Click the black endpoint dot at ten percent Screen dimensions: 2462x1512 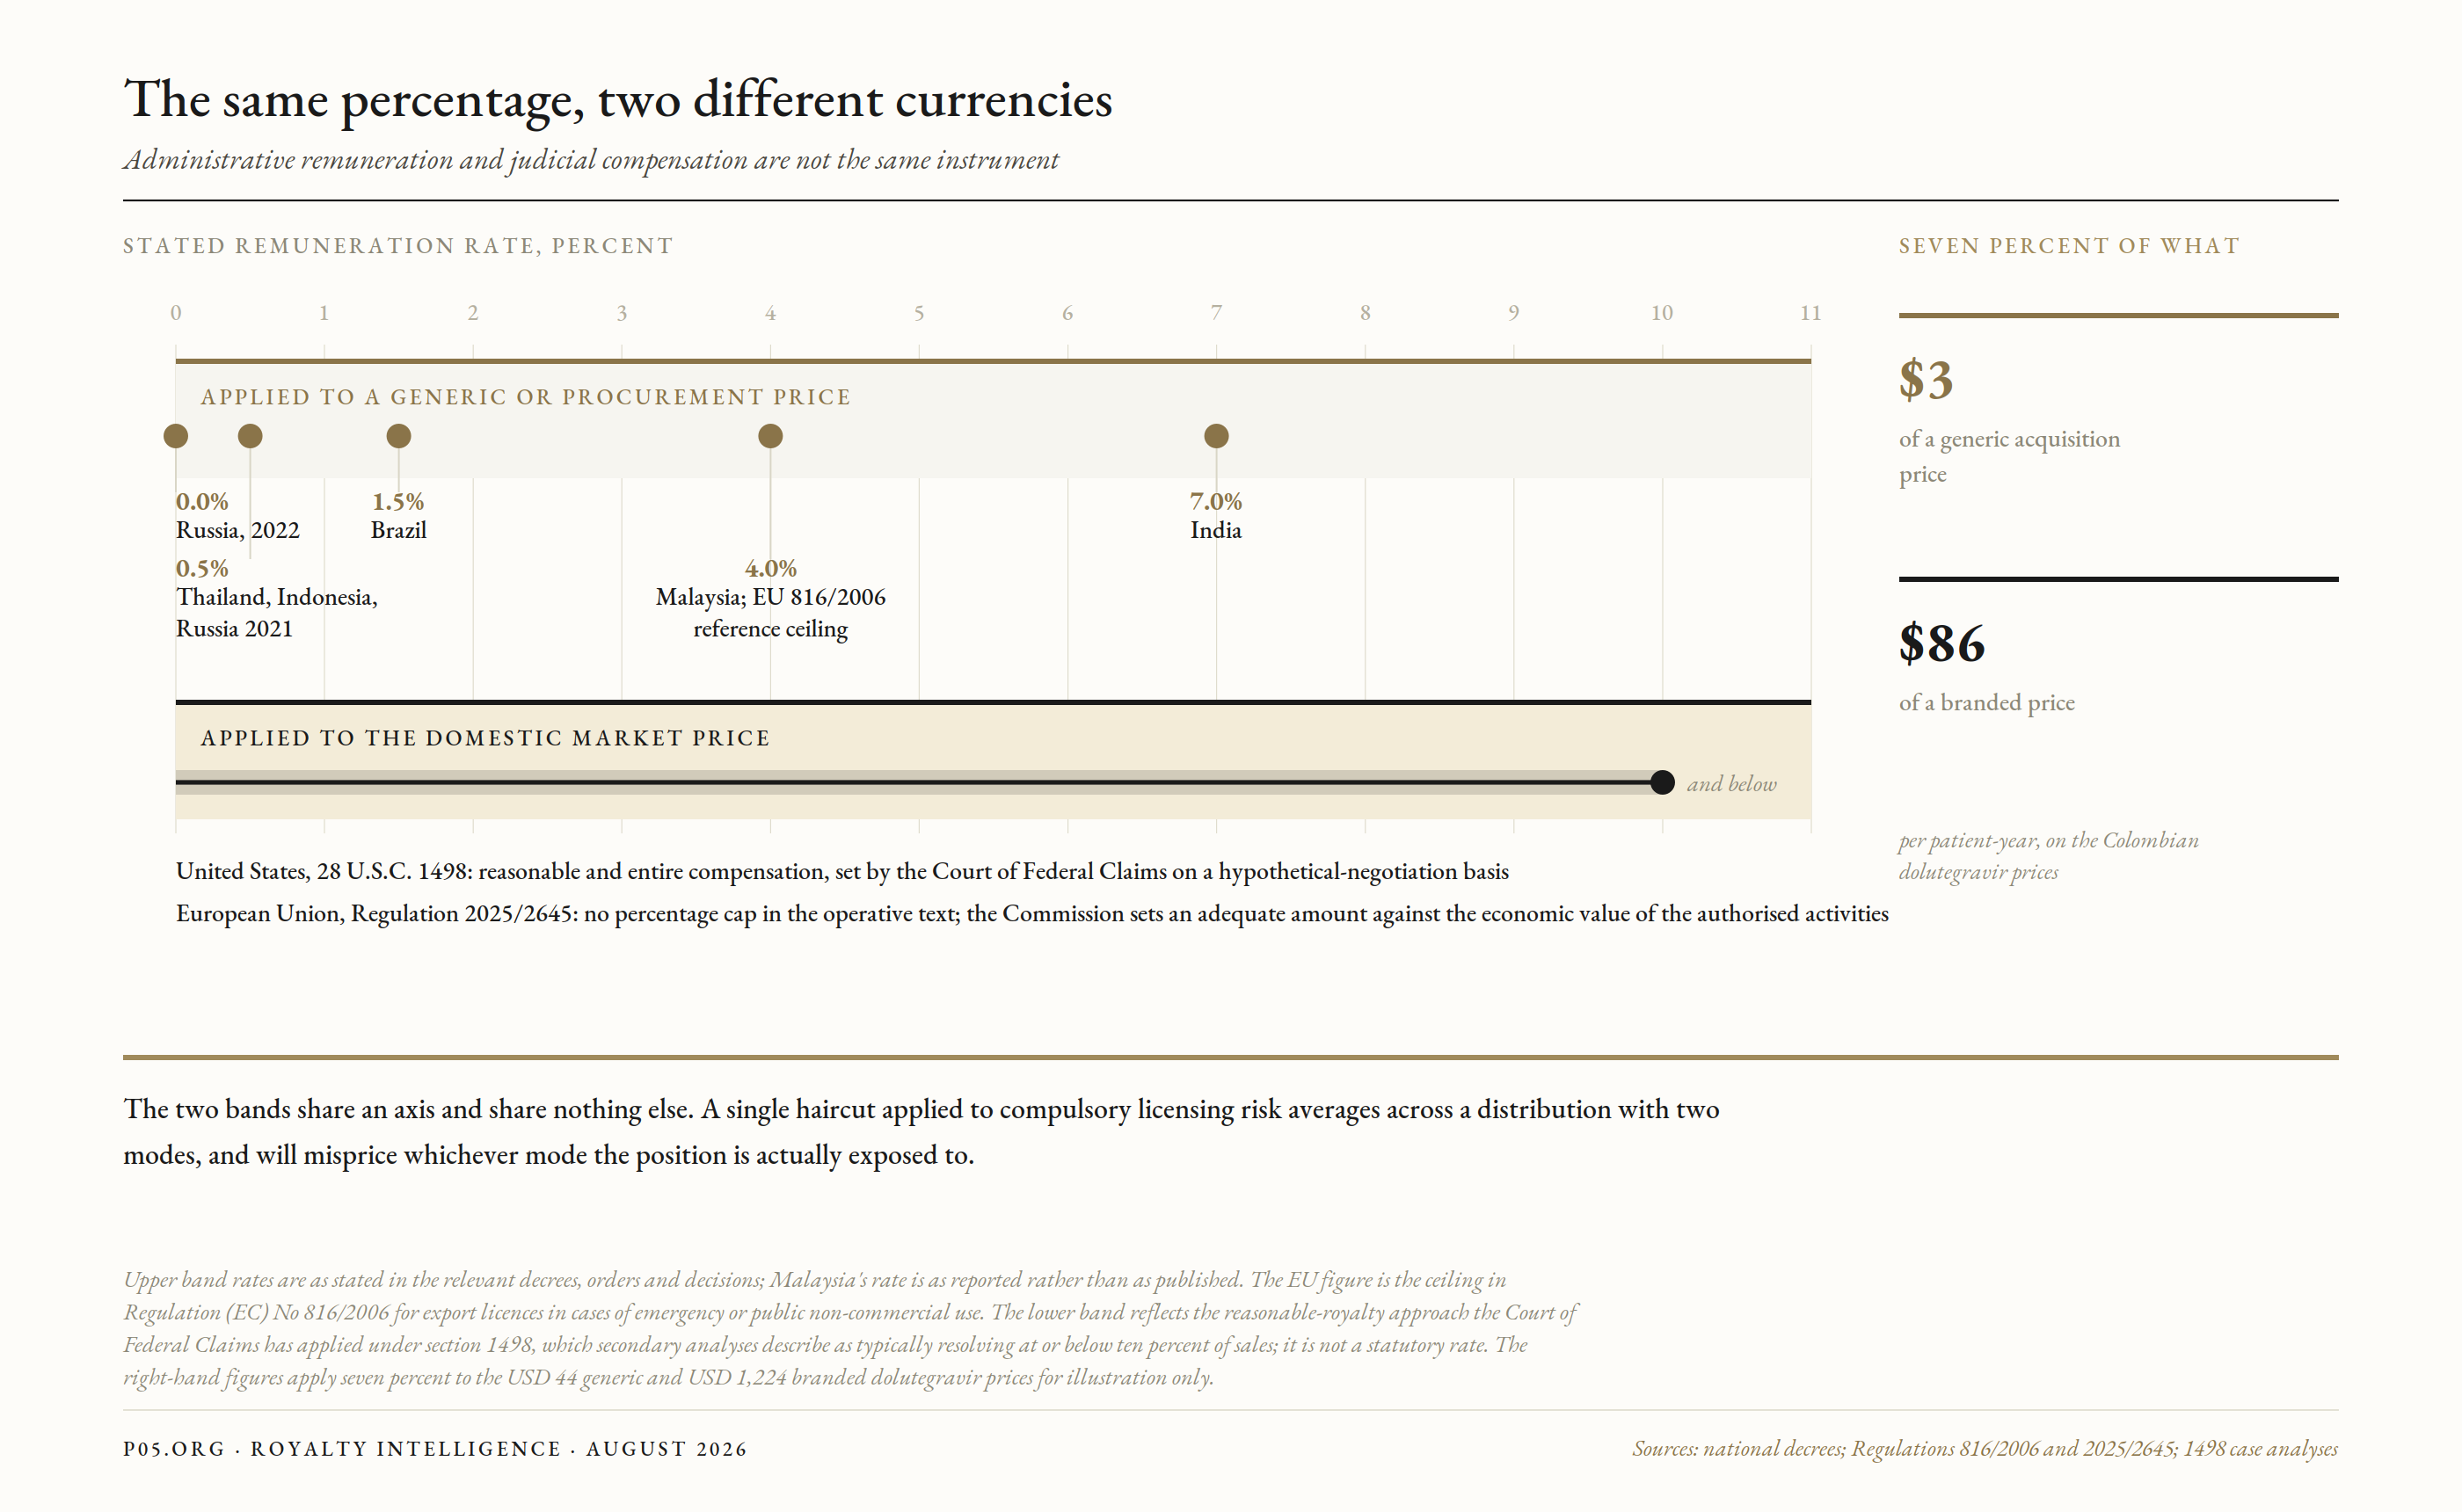click(1662, 782)
